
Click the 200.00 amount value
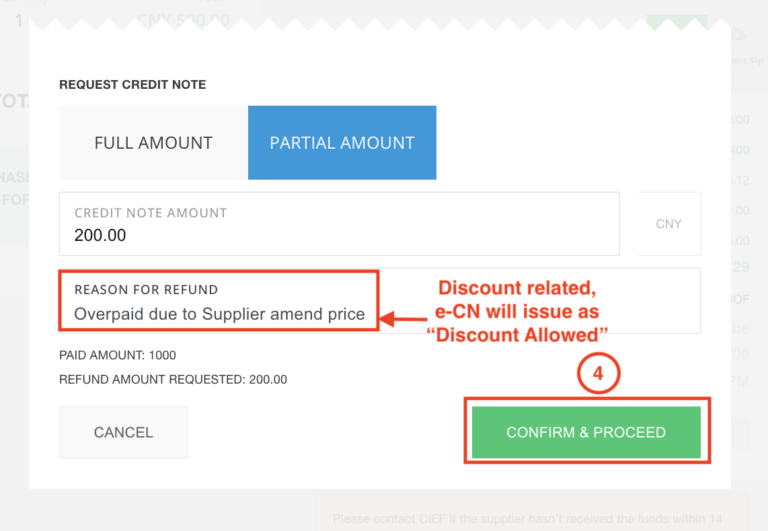coord(100,236)
